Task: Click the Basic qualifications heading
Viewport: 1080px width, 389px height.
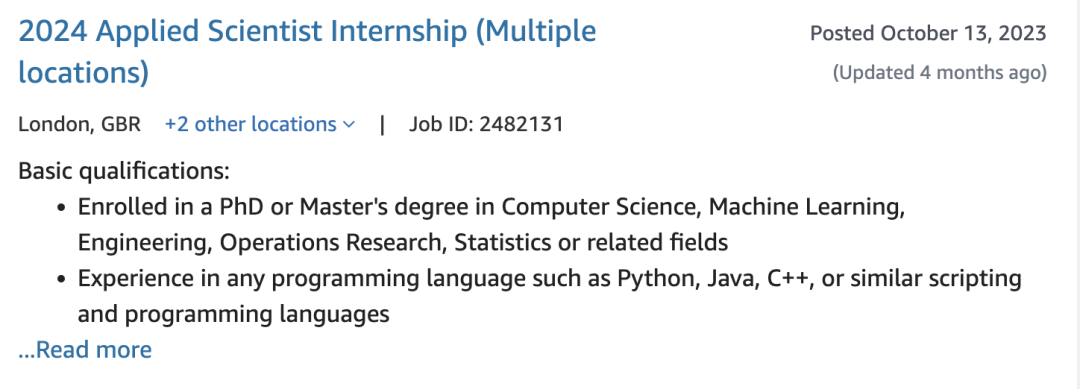Action: (x=124, y=171)
